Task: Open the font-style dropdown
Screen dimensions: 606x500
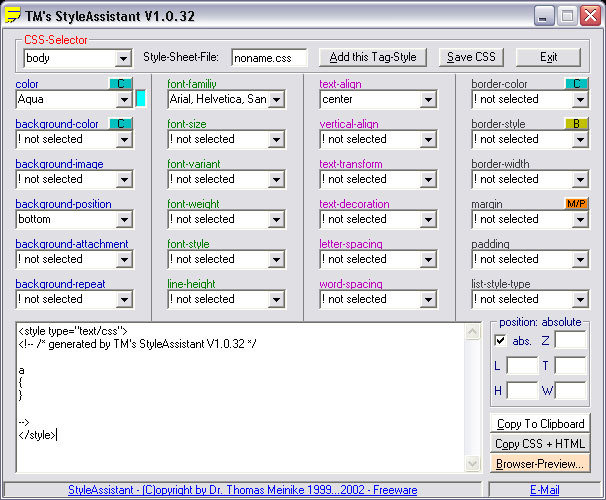Action: pyautogui.click(x=276, y=259)
